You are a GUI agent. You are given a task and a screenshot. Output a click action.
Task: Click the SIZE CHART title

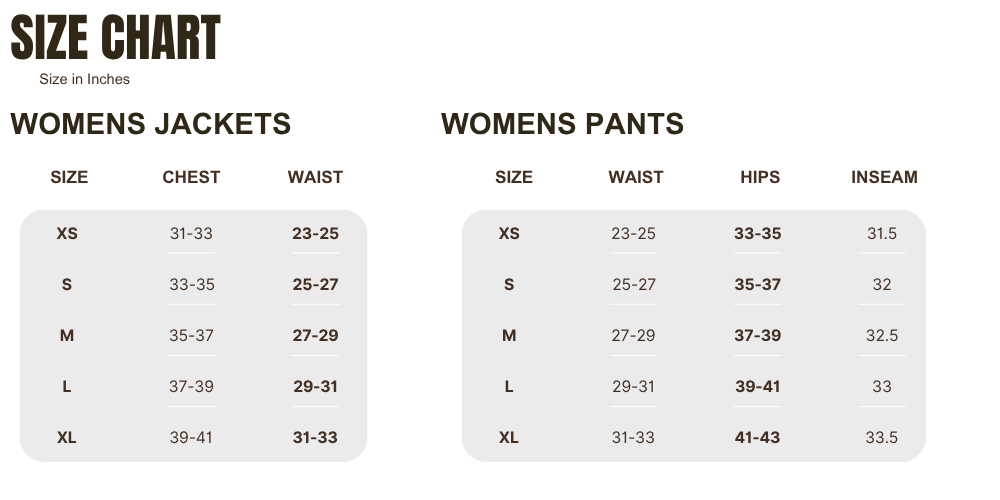tap(115, 39)
